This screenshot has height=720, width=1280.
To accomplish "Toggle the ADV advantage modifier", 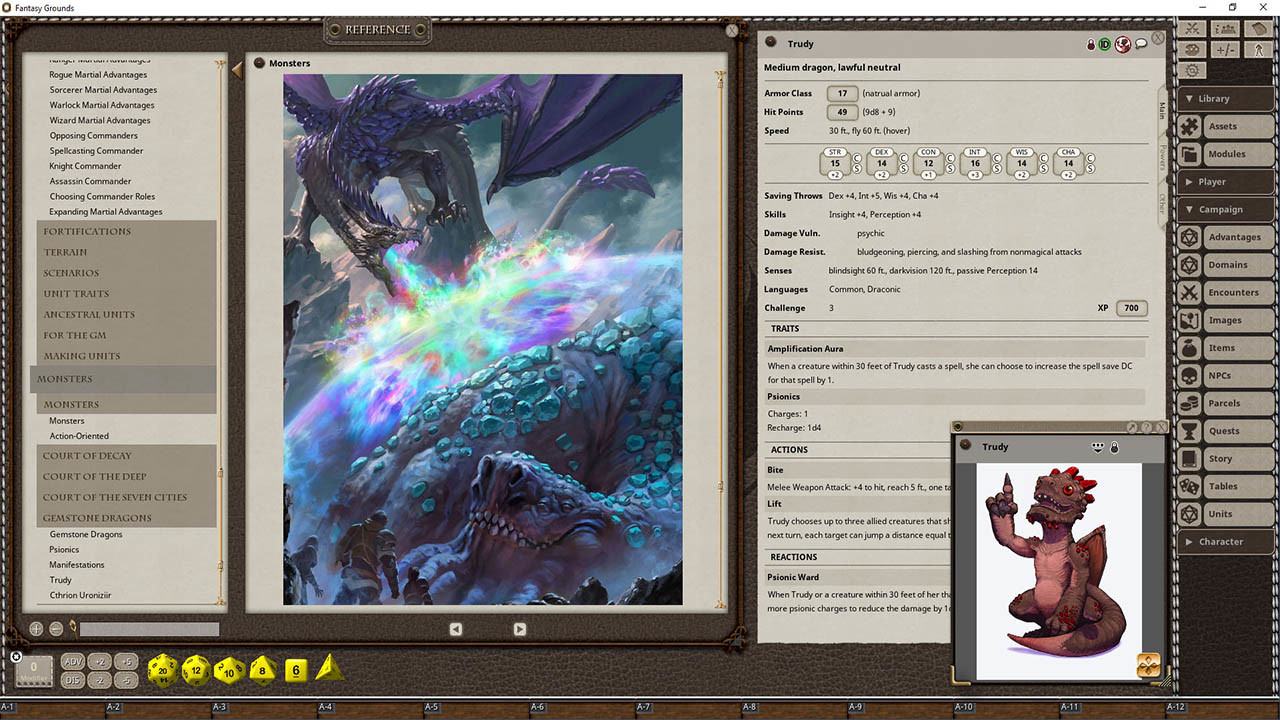I will [73, 662].
